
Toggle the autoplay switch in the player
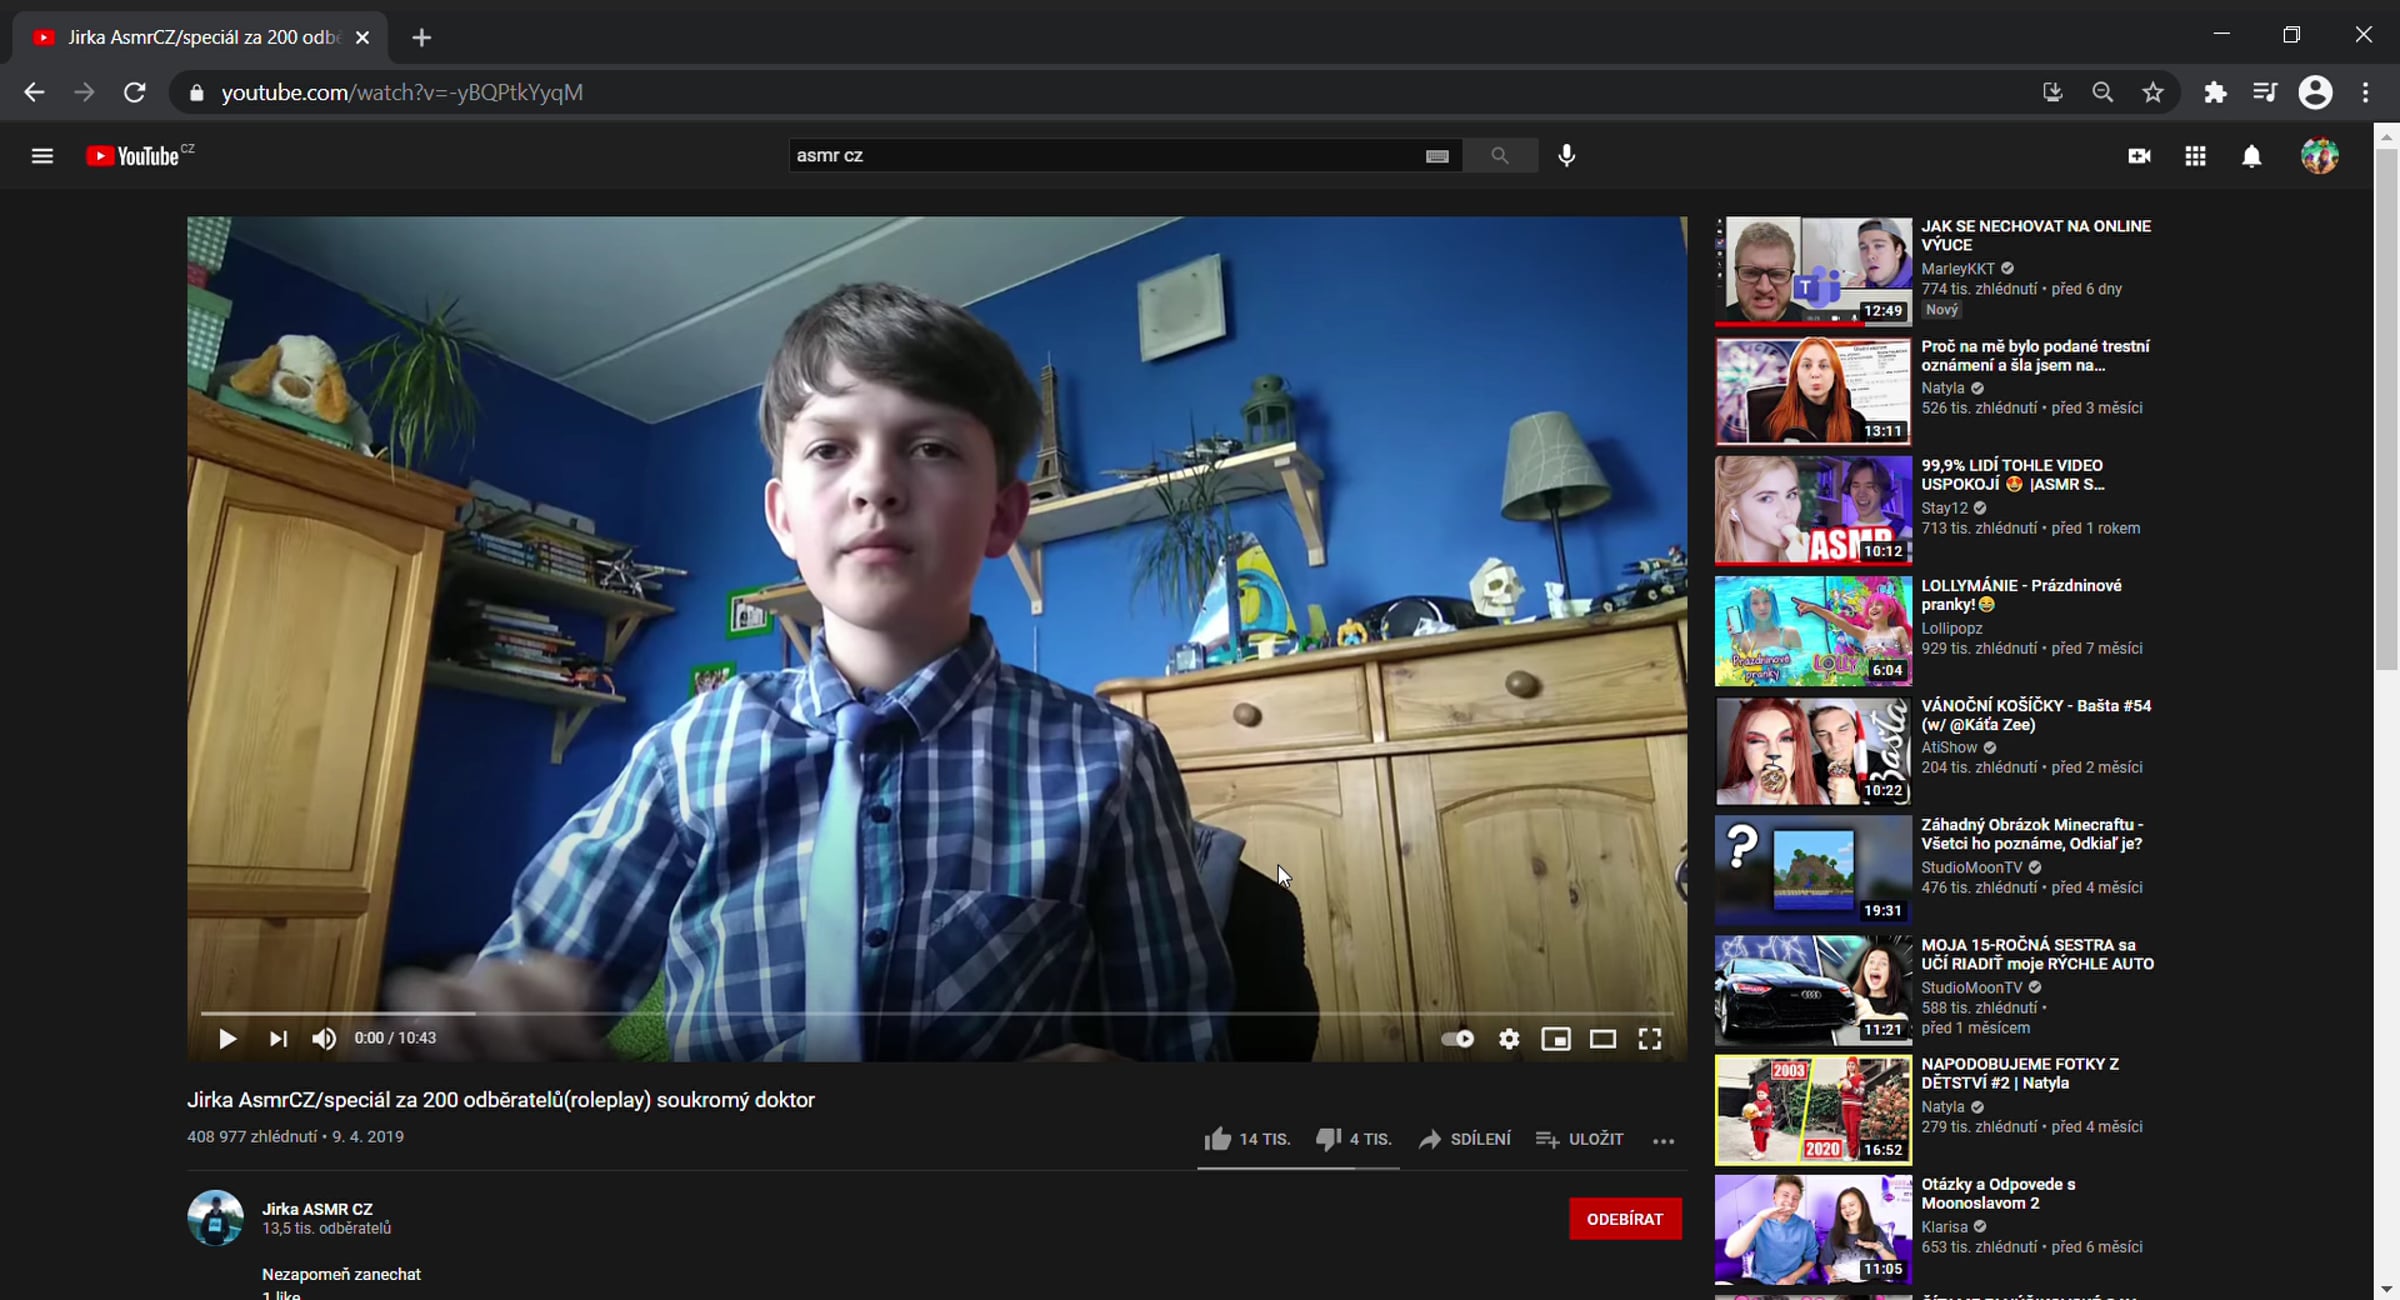(x=1457, y=1039)
